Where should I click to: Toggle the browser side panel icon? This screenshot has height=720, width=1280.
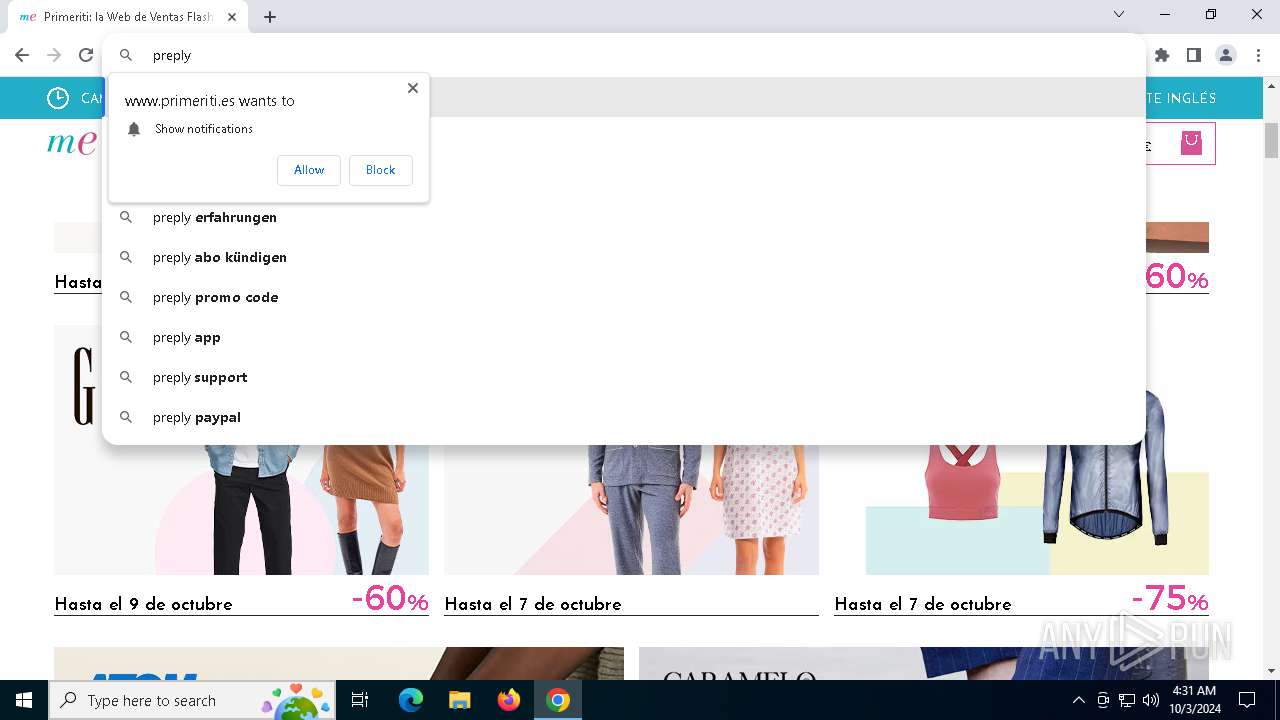click(x=1194, y=55)
